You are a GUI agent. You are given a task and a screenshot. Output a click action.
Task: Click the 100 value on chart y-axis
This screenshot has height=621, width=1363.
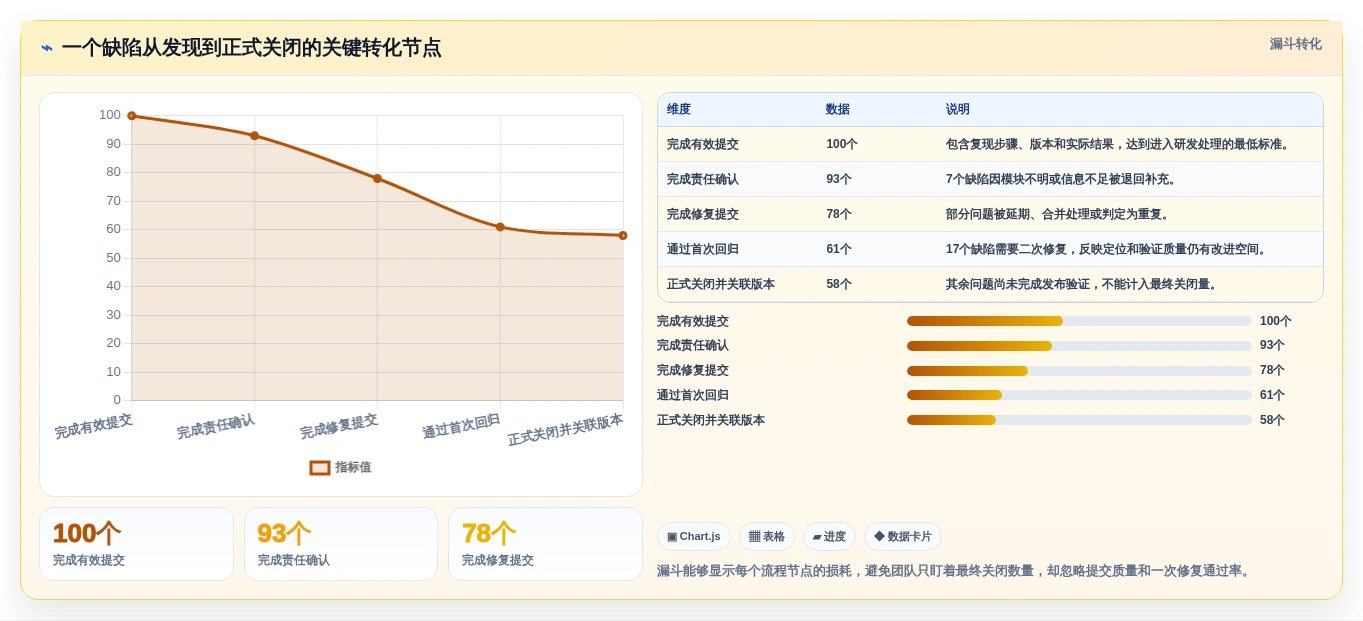(110, 115)
